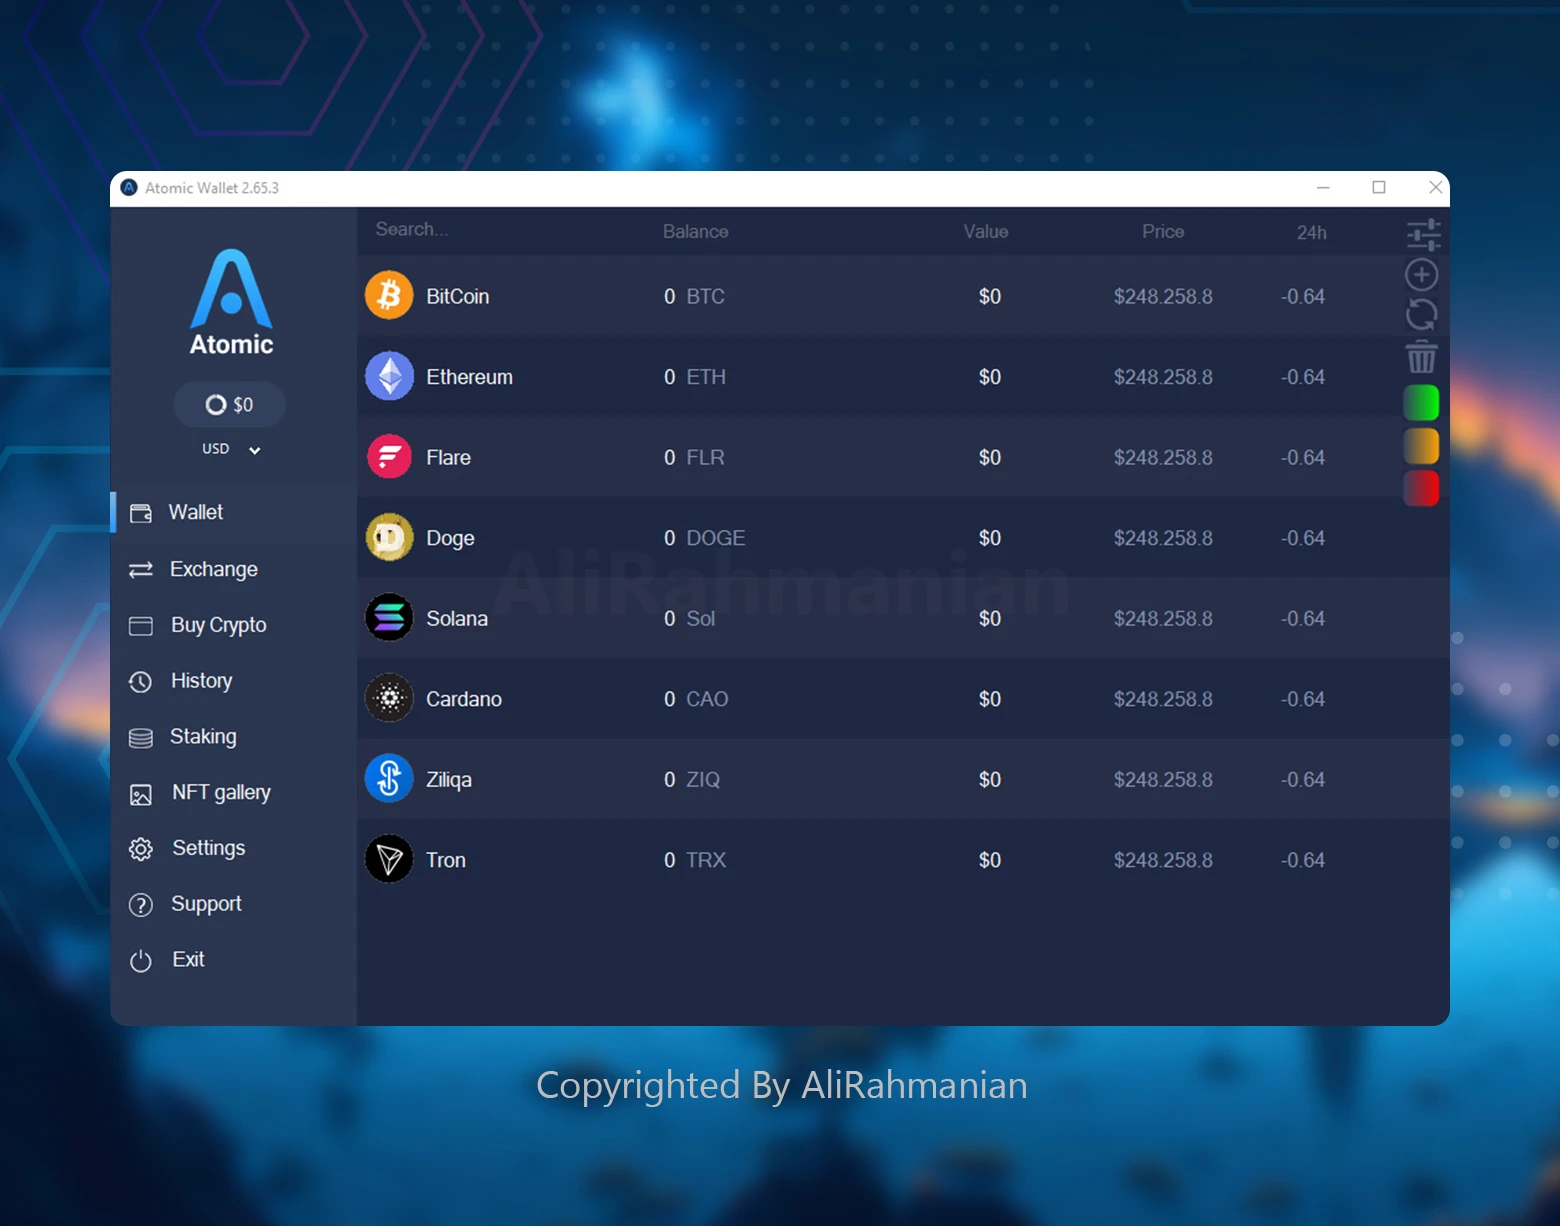Click the add coin plus icon
Viewport: 1560px width, 1226px height.
tap(1421, 274)
